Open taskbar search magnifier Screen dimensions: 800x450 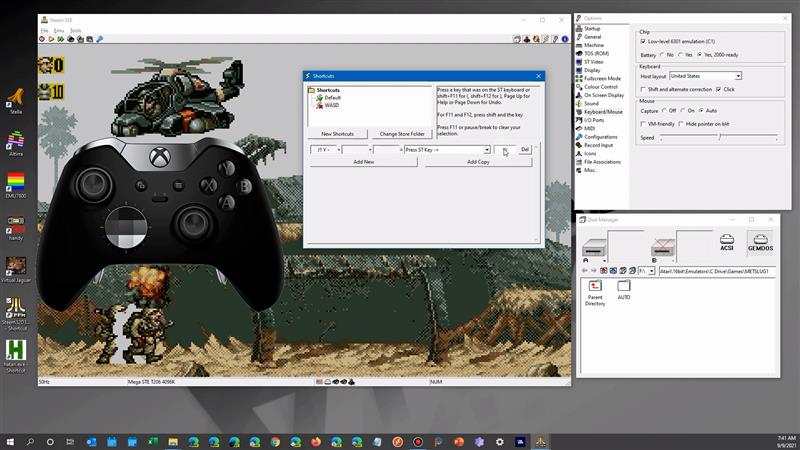coord(30,442)
